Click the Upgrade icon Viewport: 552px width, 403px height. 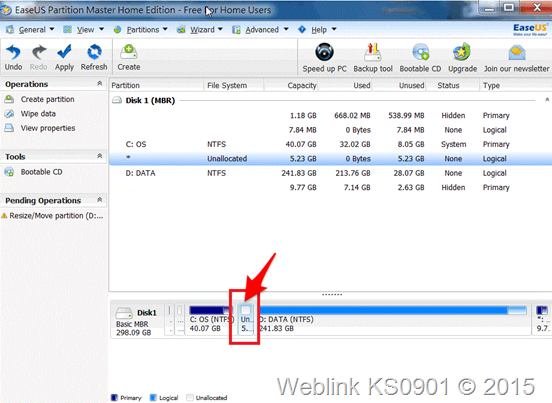click(x=462, y=52)
